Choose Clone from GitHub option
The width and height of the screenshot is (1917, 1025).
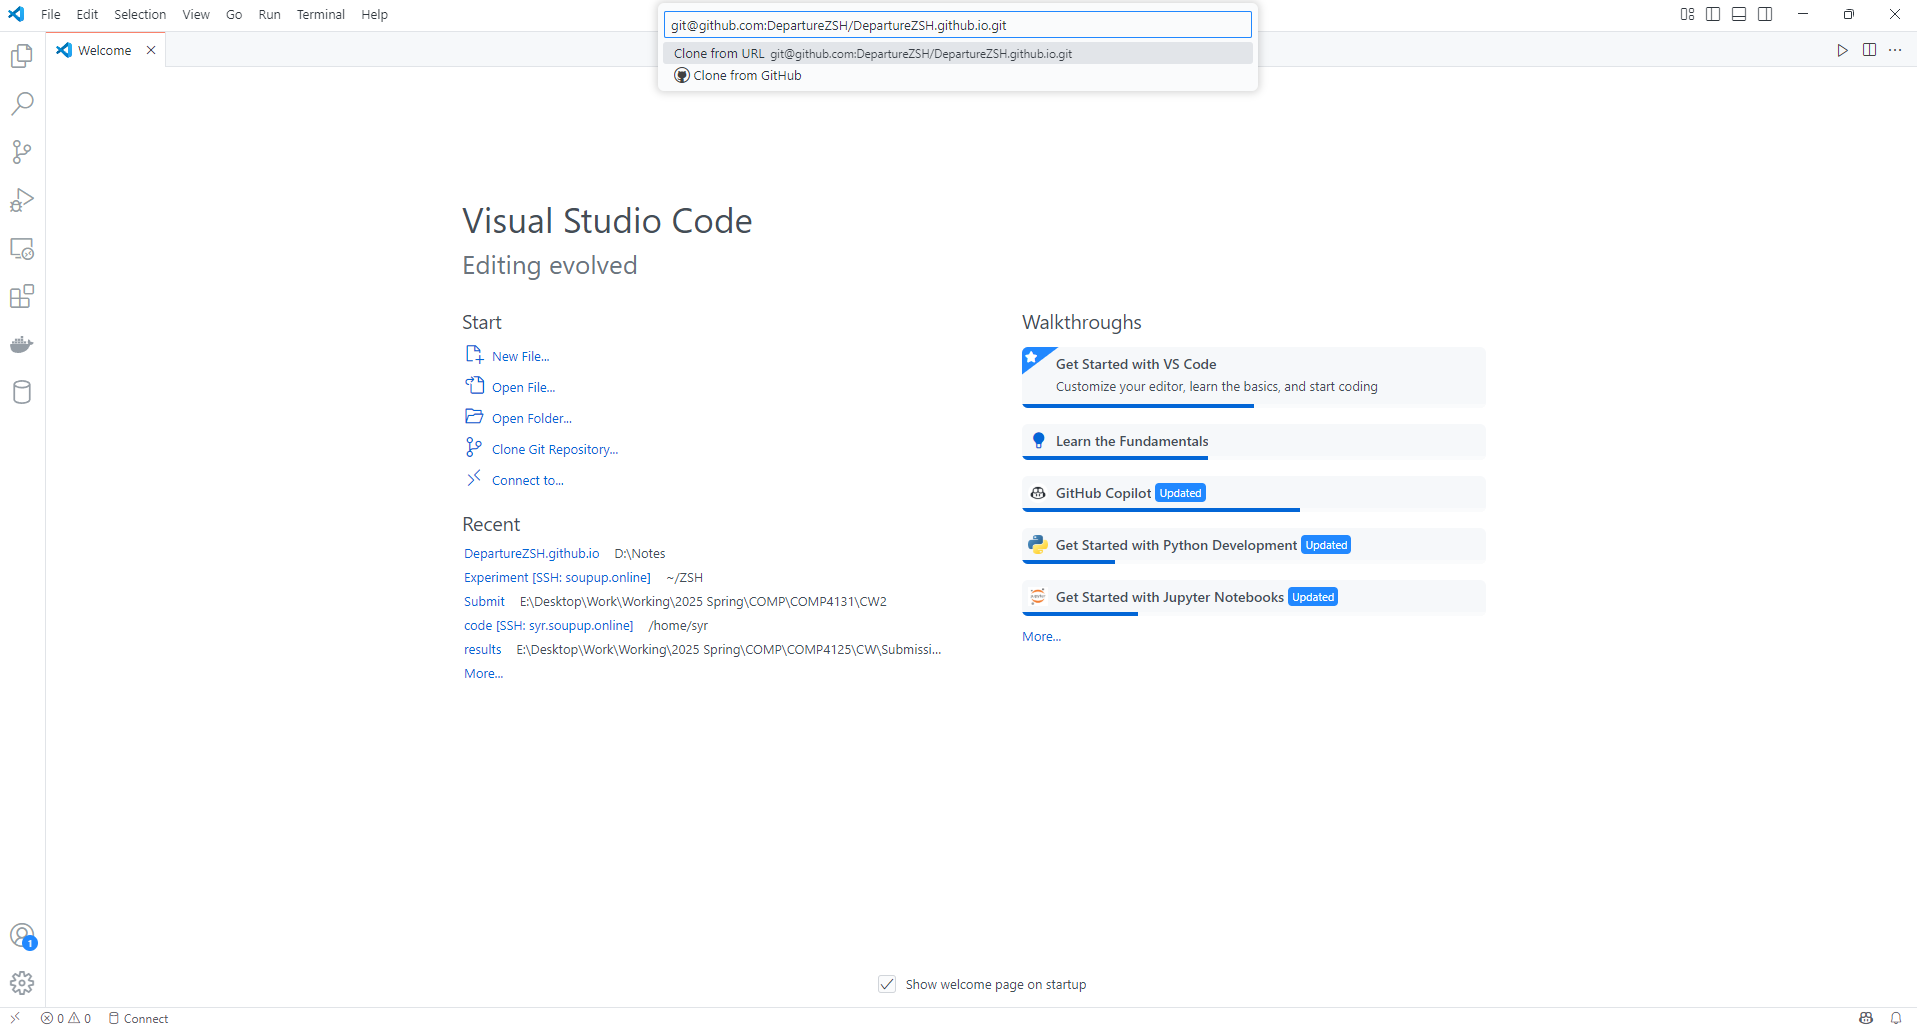[x=957, y=75]
